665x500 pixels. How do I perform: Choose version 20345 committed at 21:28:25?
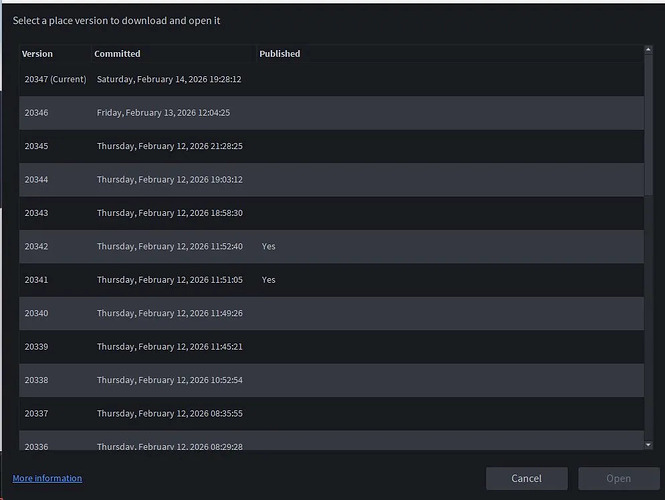pyautogui.click(x=330, y=146)
